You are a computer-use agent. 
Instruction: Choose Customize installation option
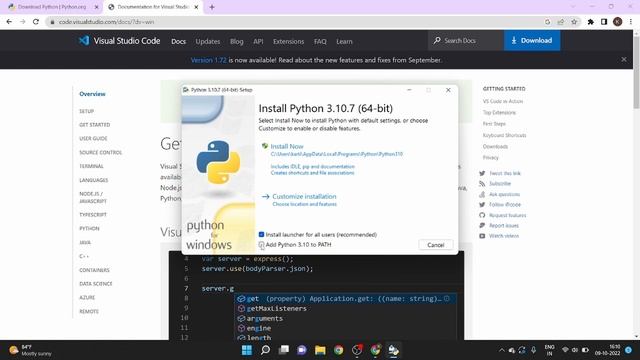pos(304,196)
